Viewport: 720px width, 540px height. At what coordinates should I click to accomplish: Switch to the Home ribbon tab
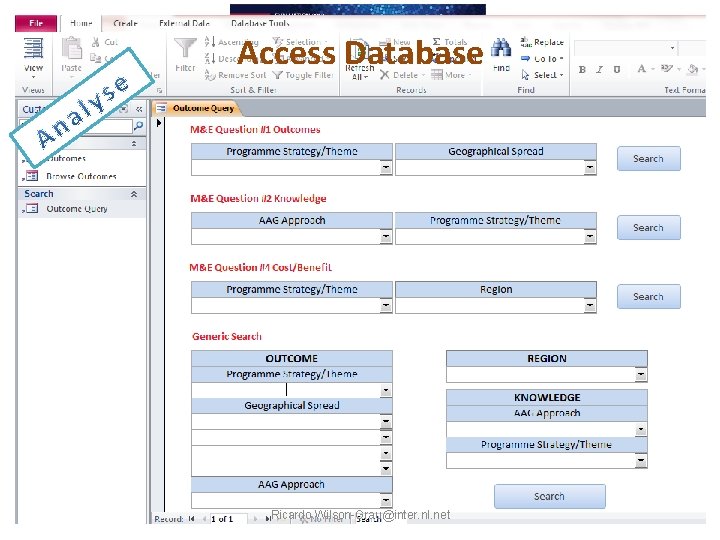pos(81,23)
